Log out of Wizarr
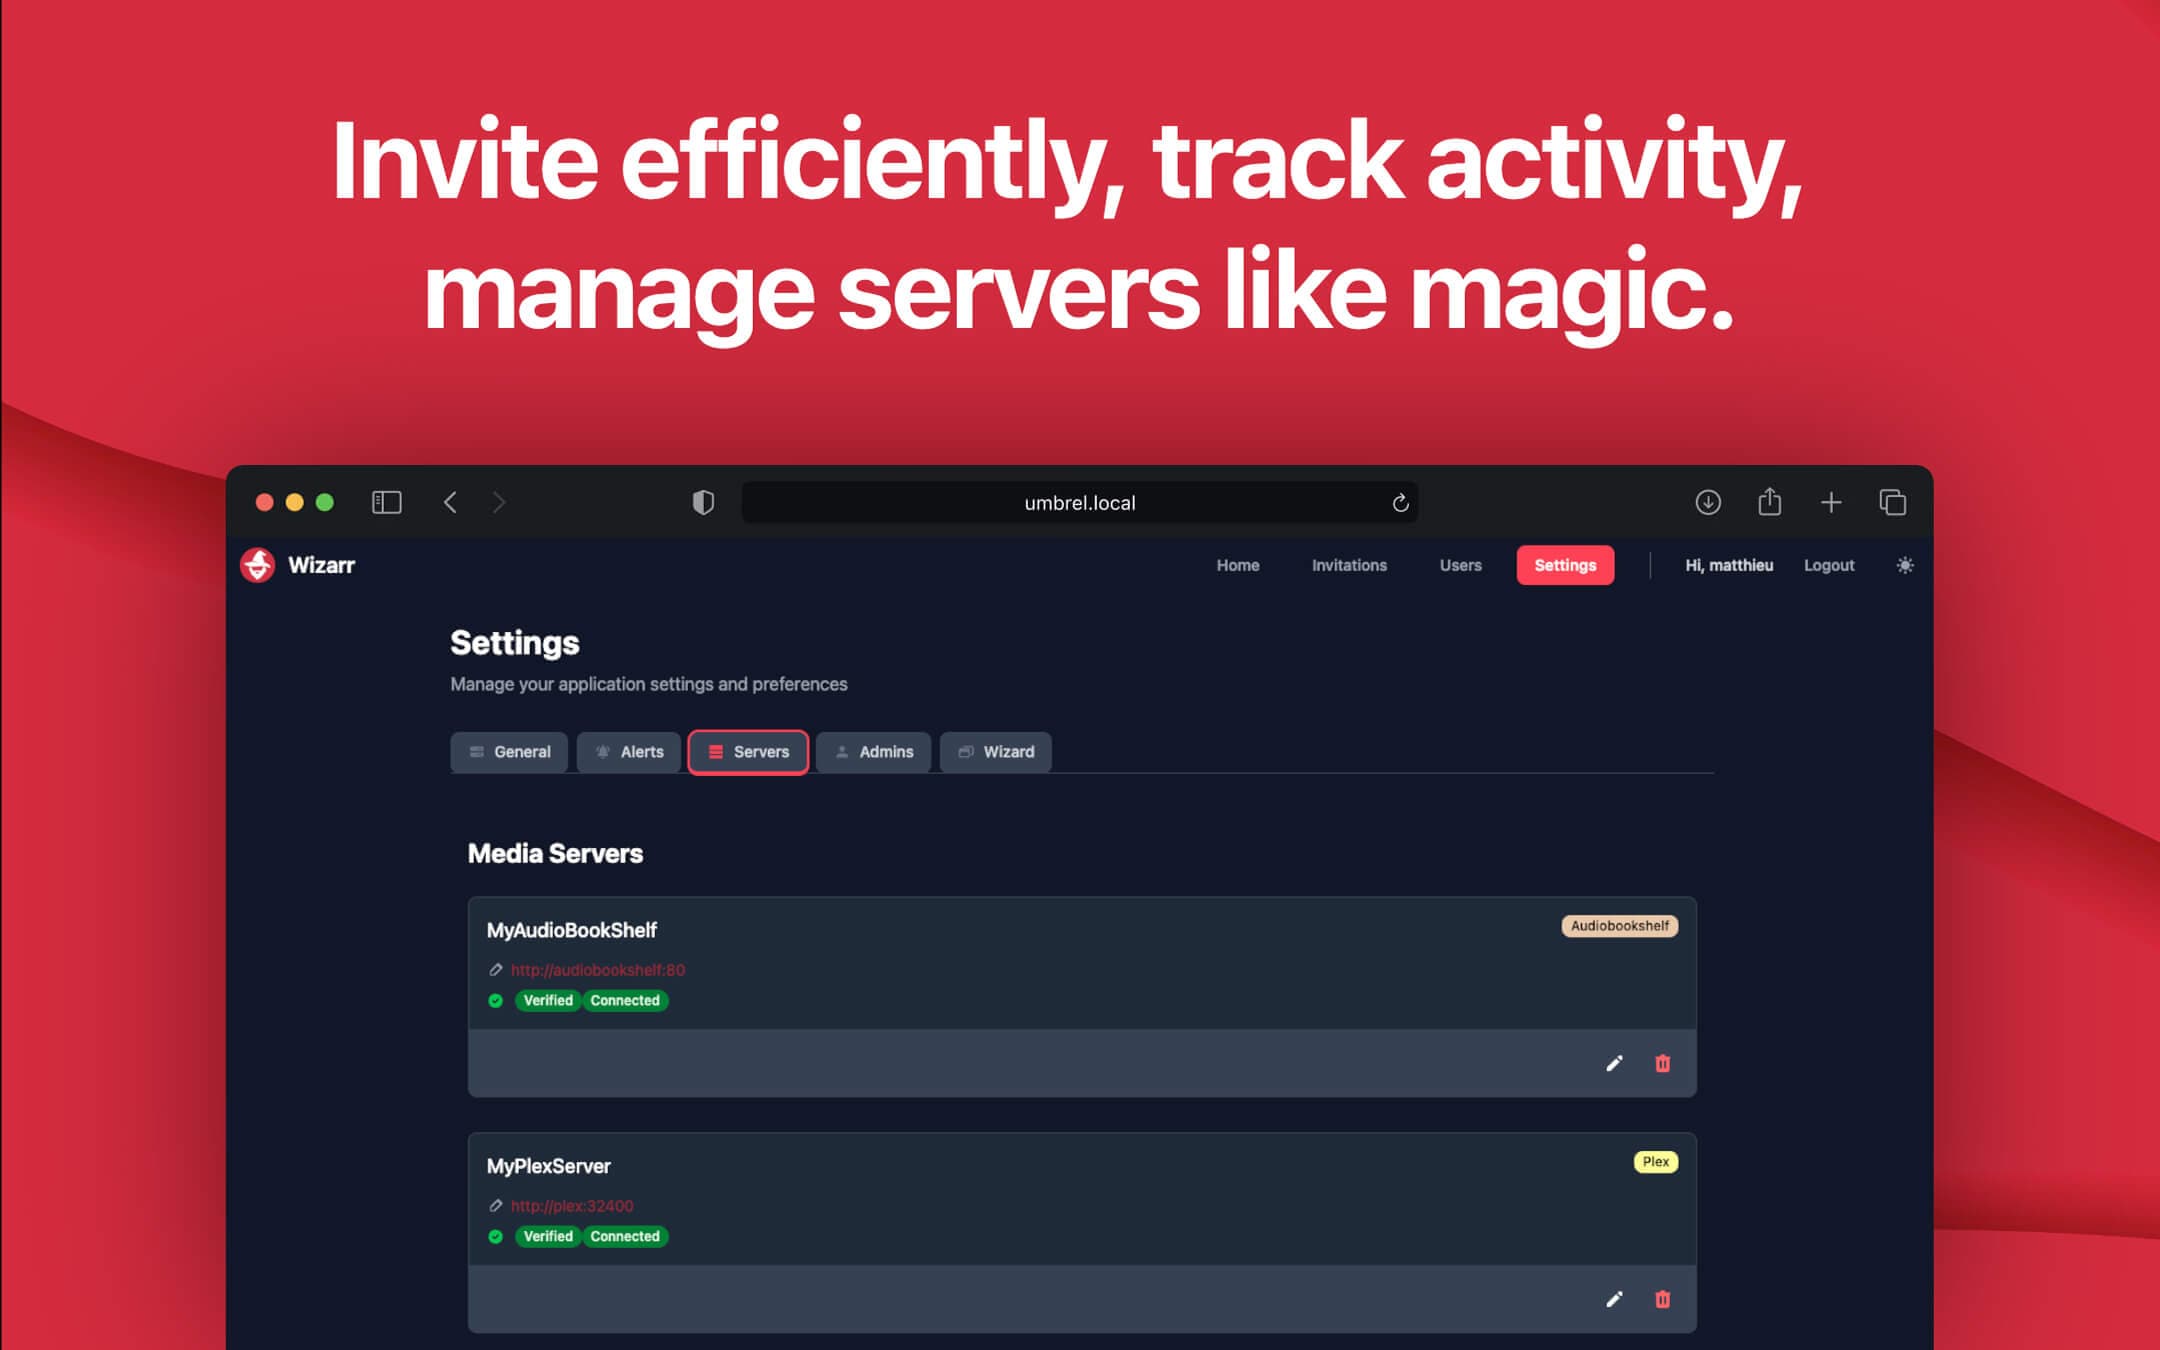Image resolution: width=2160 pixels, height=1350 pixels. point(1829,565)
